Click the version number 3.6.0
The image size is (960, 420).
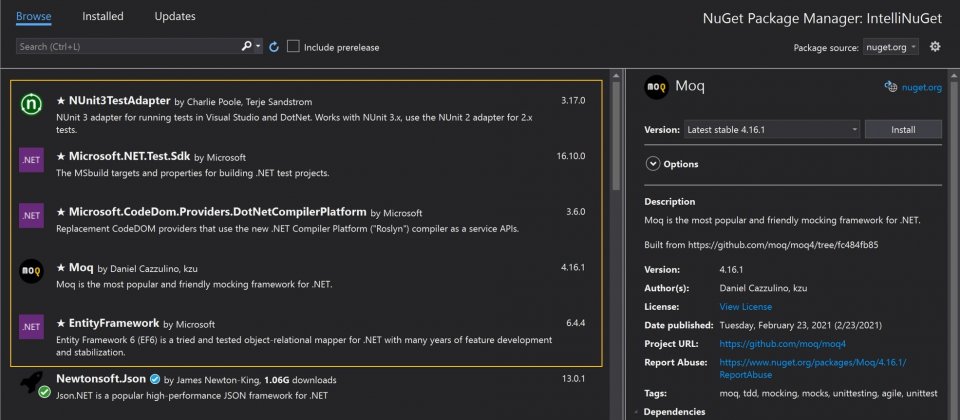(576, 212)
